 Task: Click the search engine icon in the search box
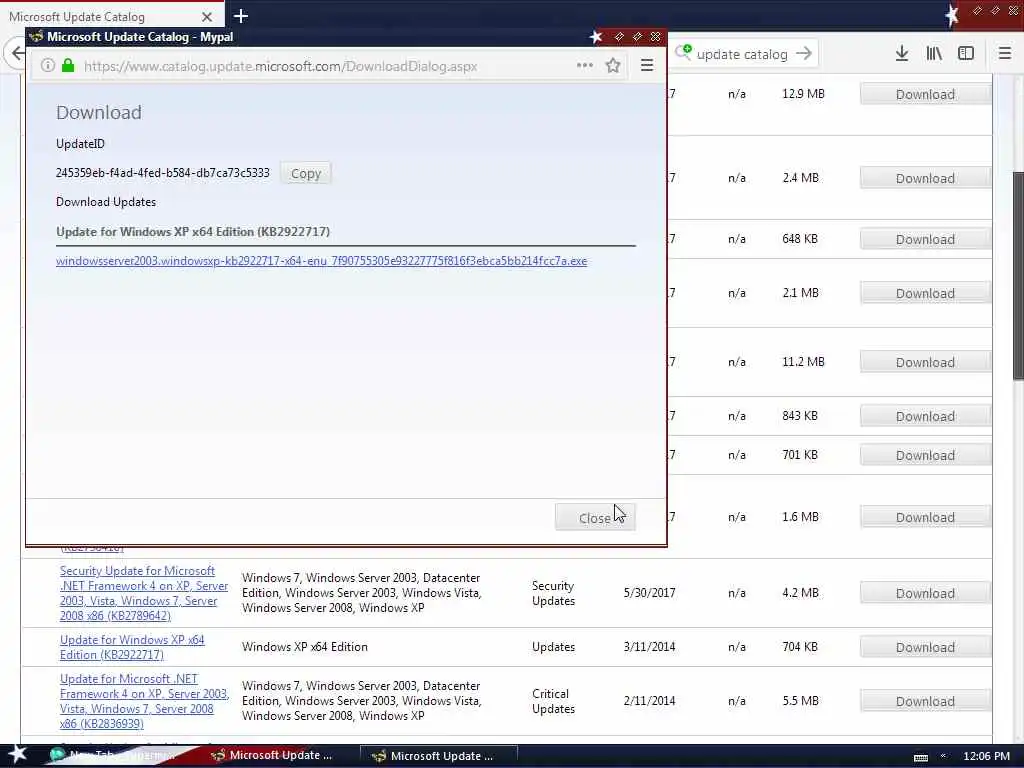click(683, 52)
